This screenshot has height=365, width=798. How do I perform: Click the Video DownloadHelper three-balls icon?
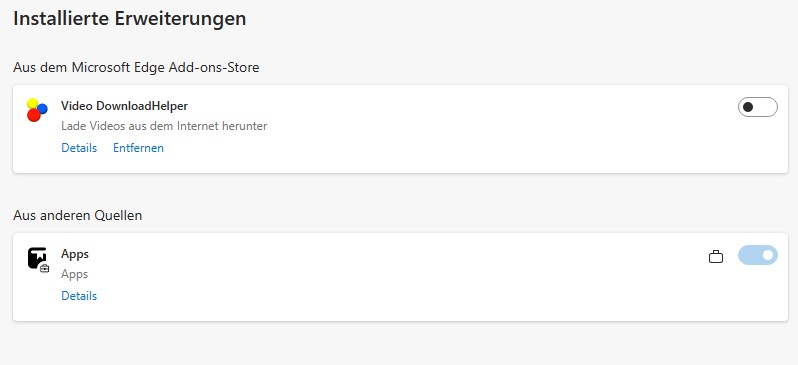pyautogui.click(x=37, y=109)
